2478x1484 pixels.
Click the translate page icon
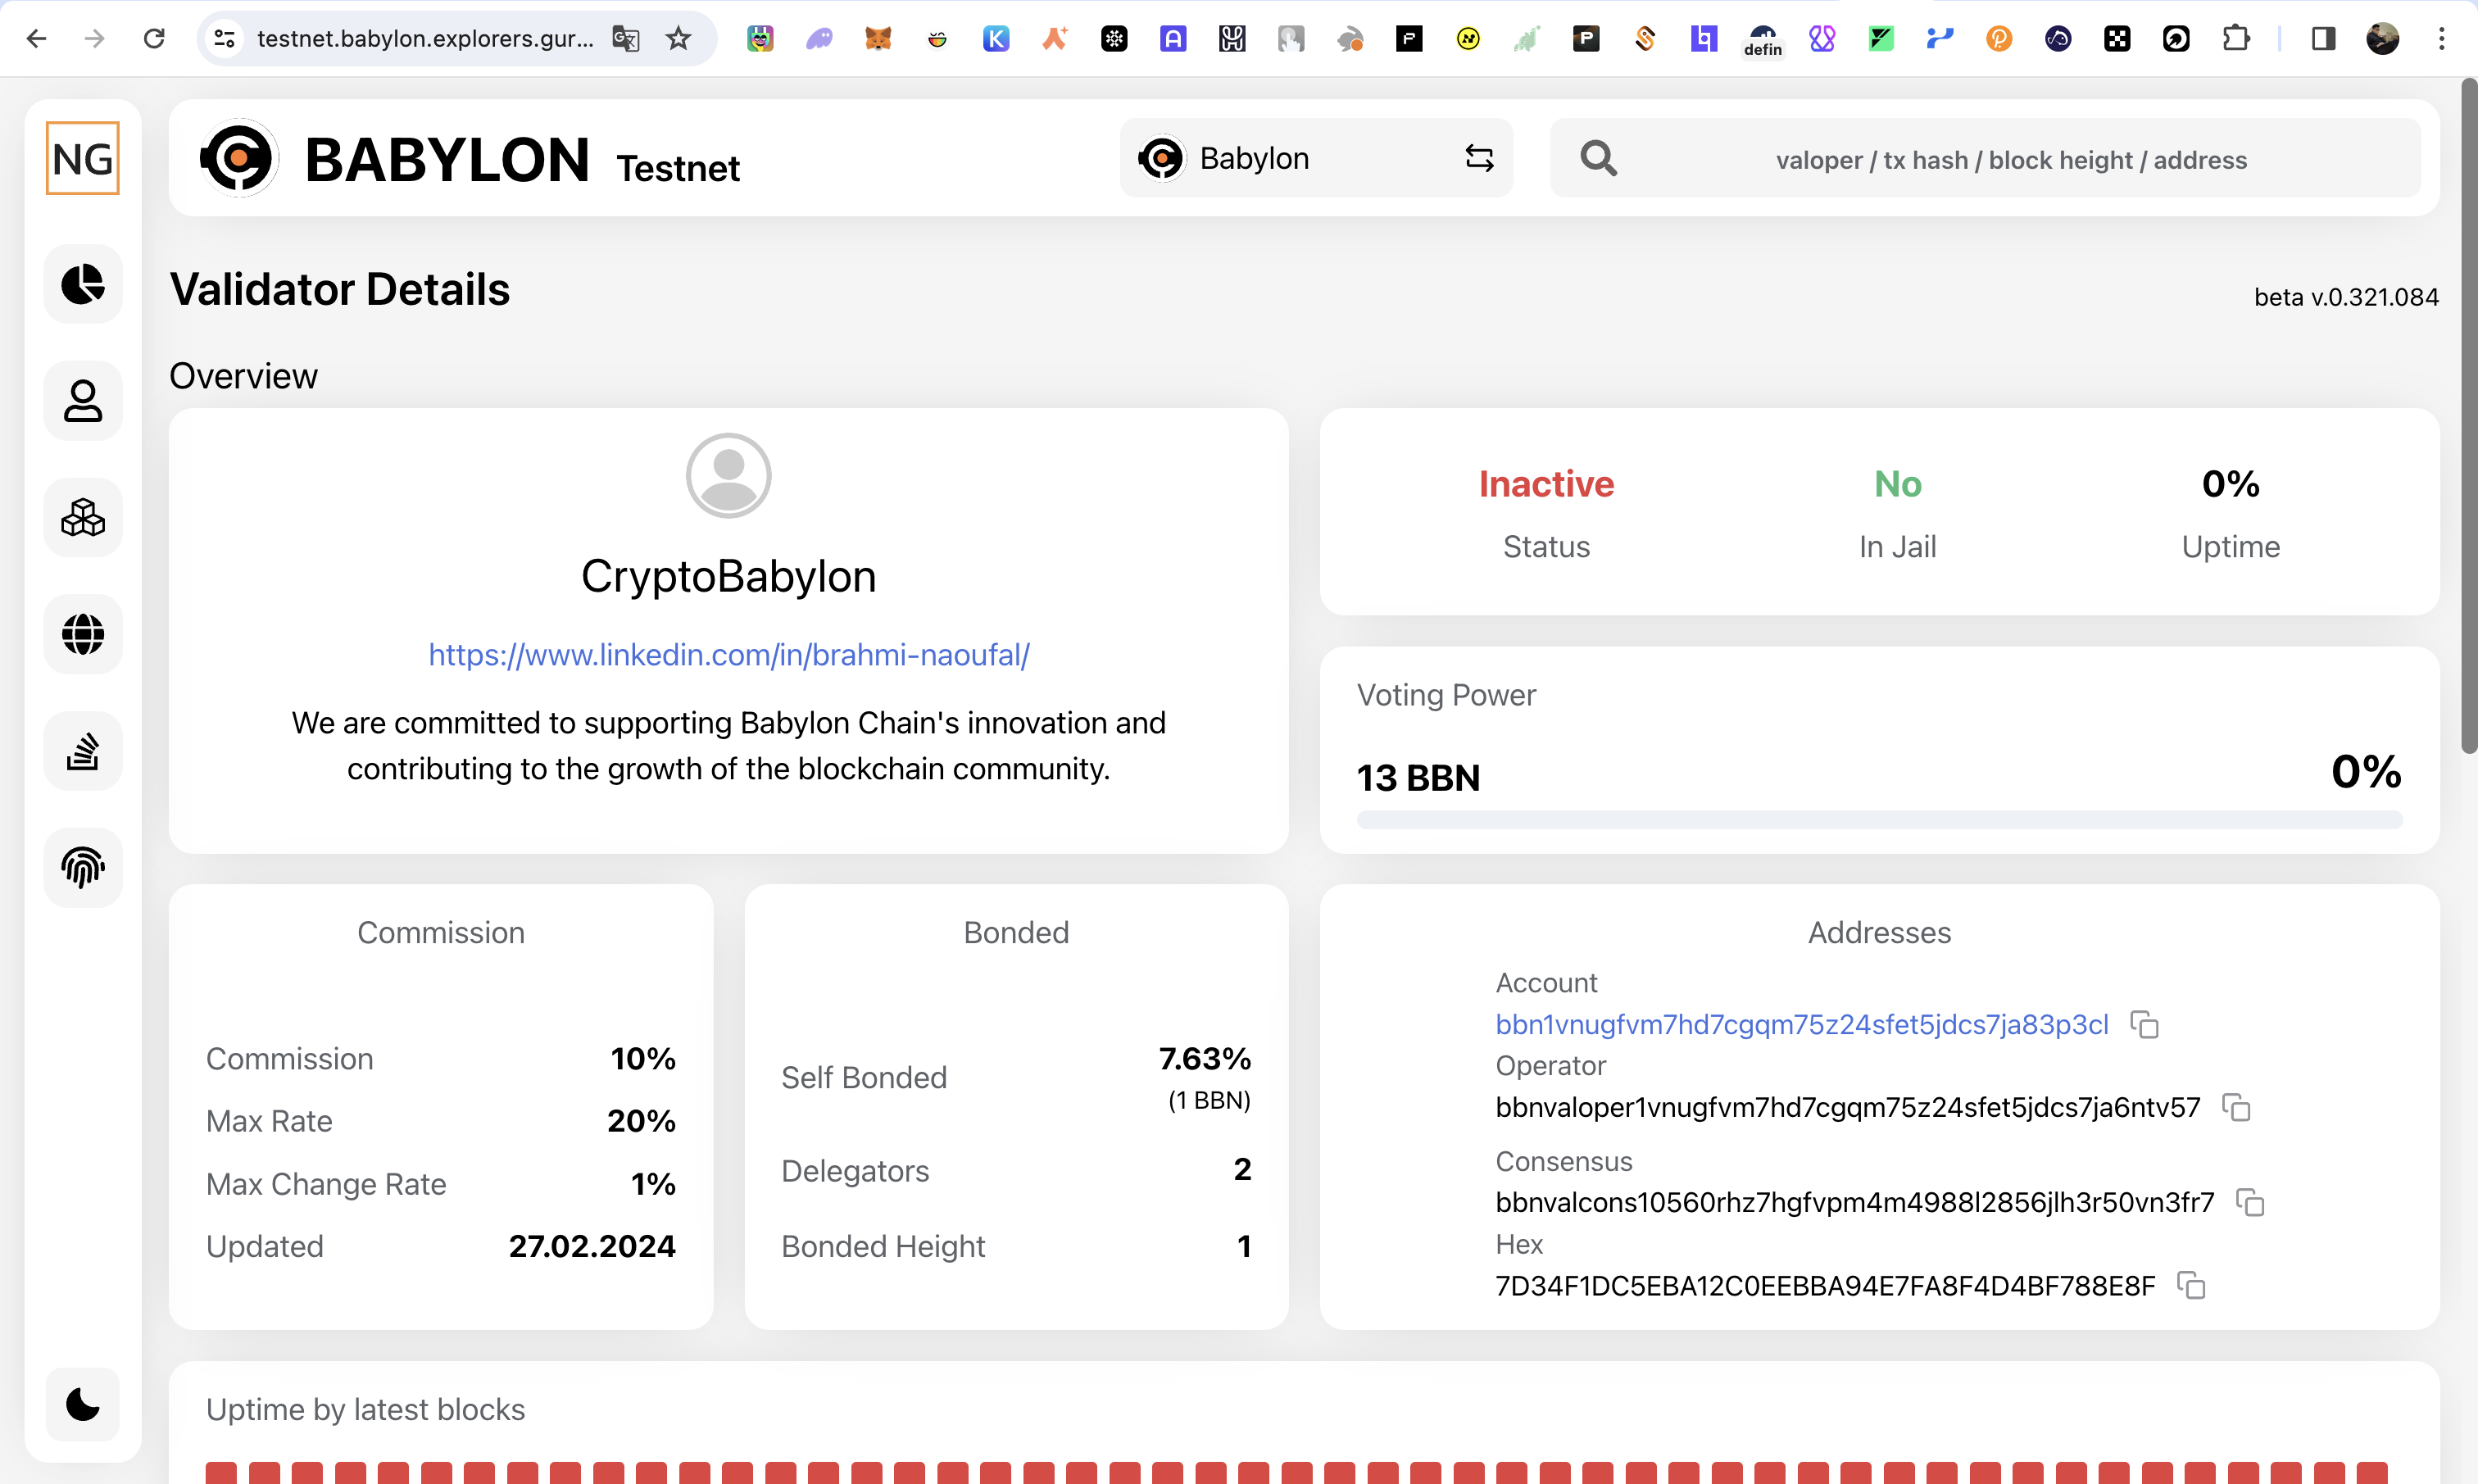tap(626, 38)
